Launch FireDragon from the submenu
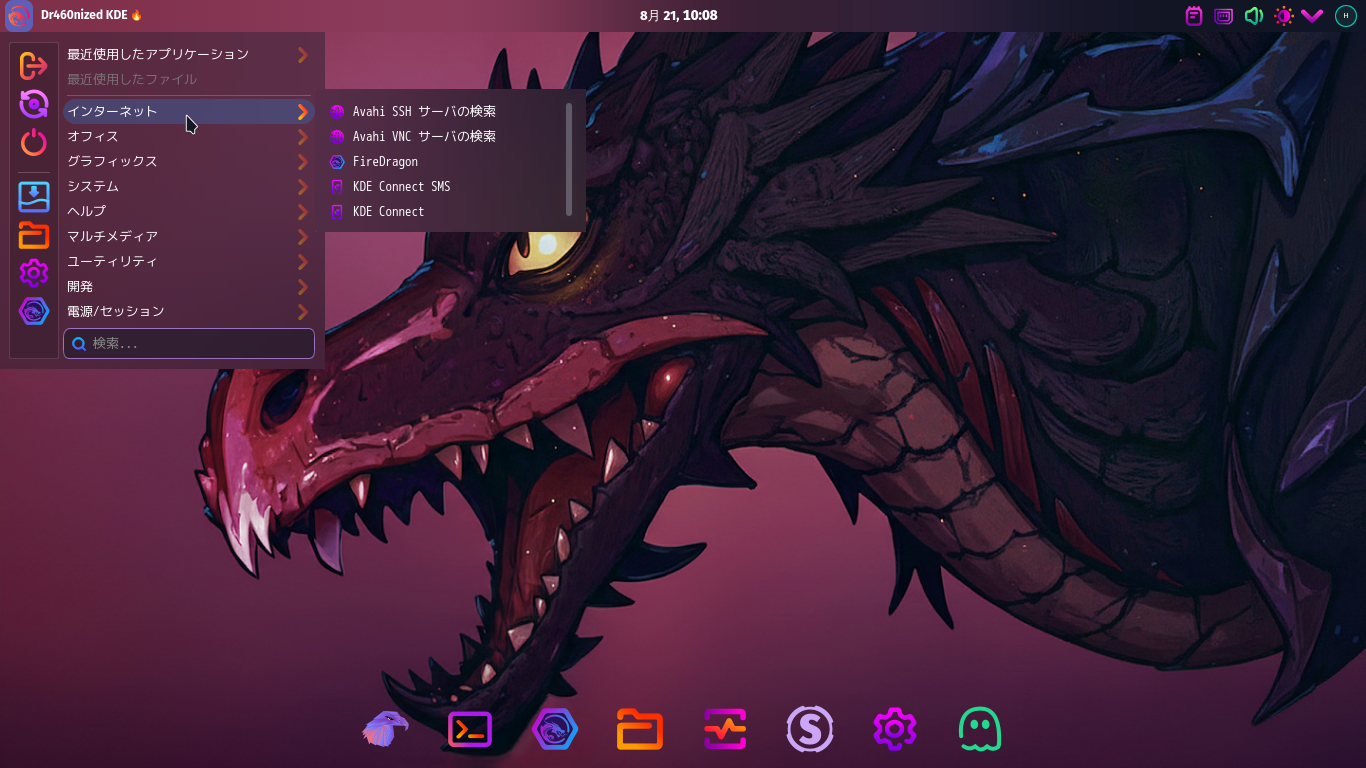 point(445,161)
